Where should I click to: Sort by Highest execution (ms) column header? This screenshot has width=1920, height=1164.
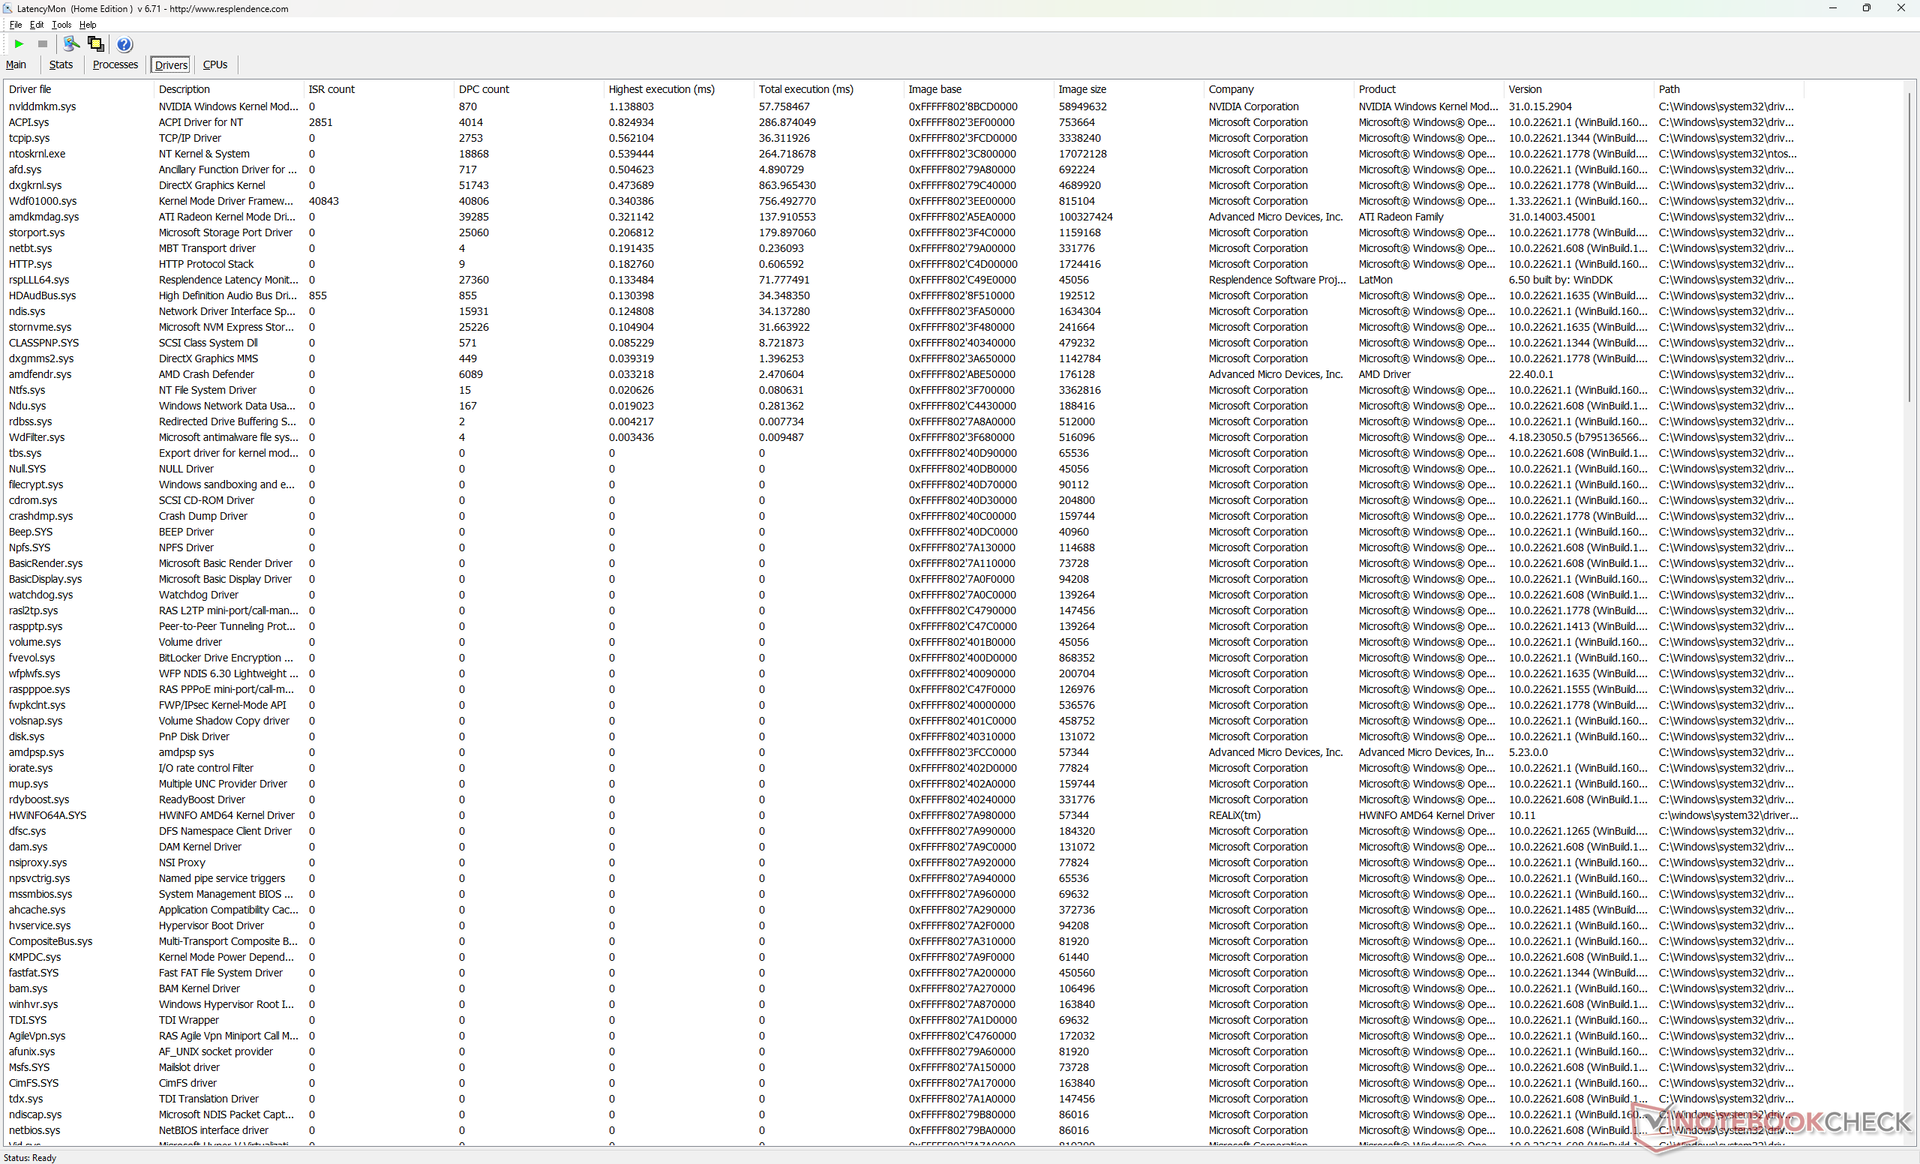click(x=661, y=89)
